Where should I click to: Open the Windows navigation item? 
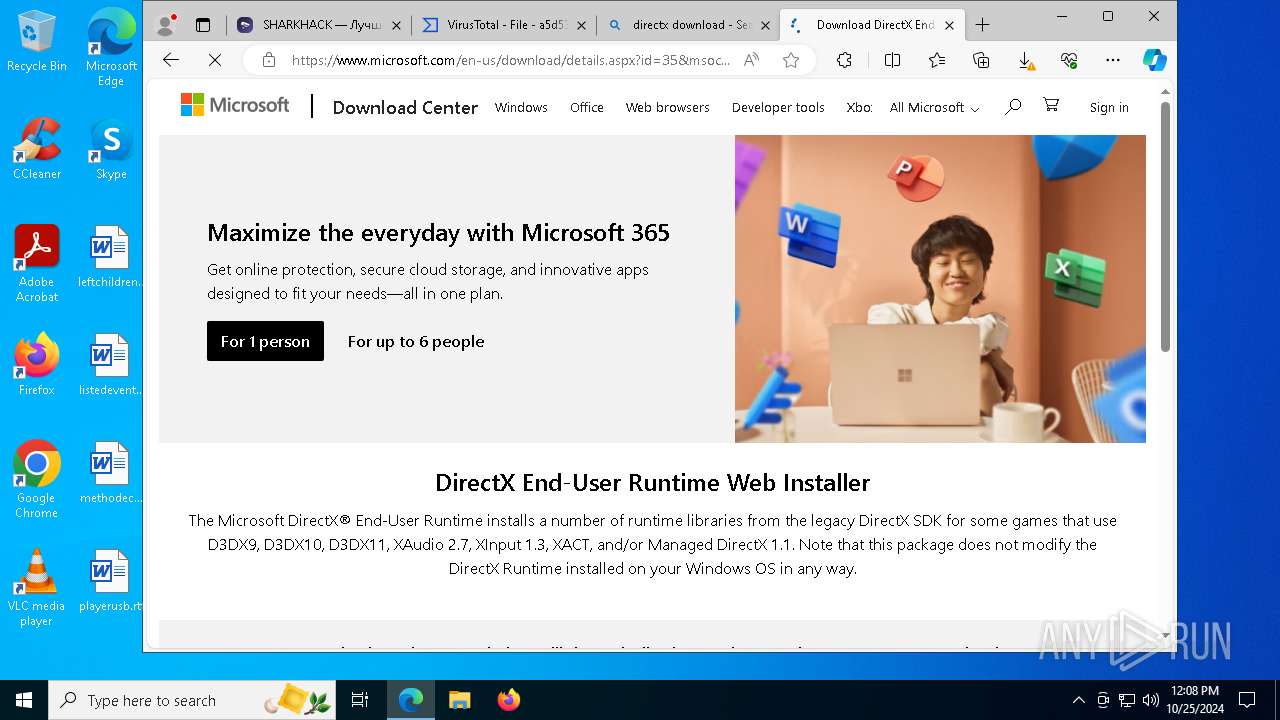point(521,107)
